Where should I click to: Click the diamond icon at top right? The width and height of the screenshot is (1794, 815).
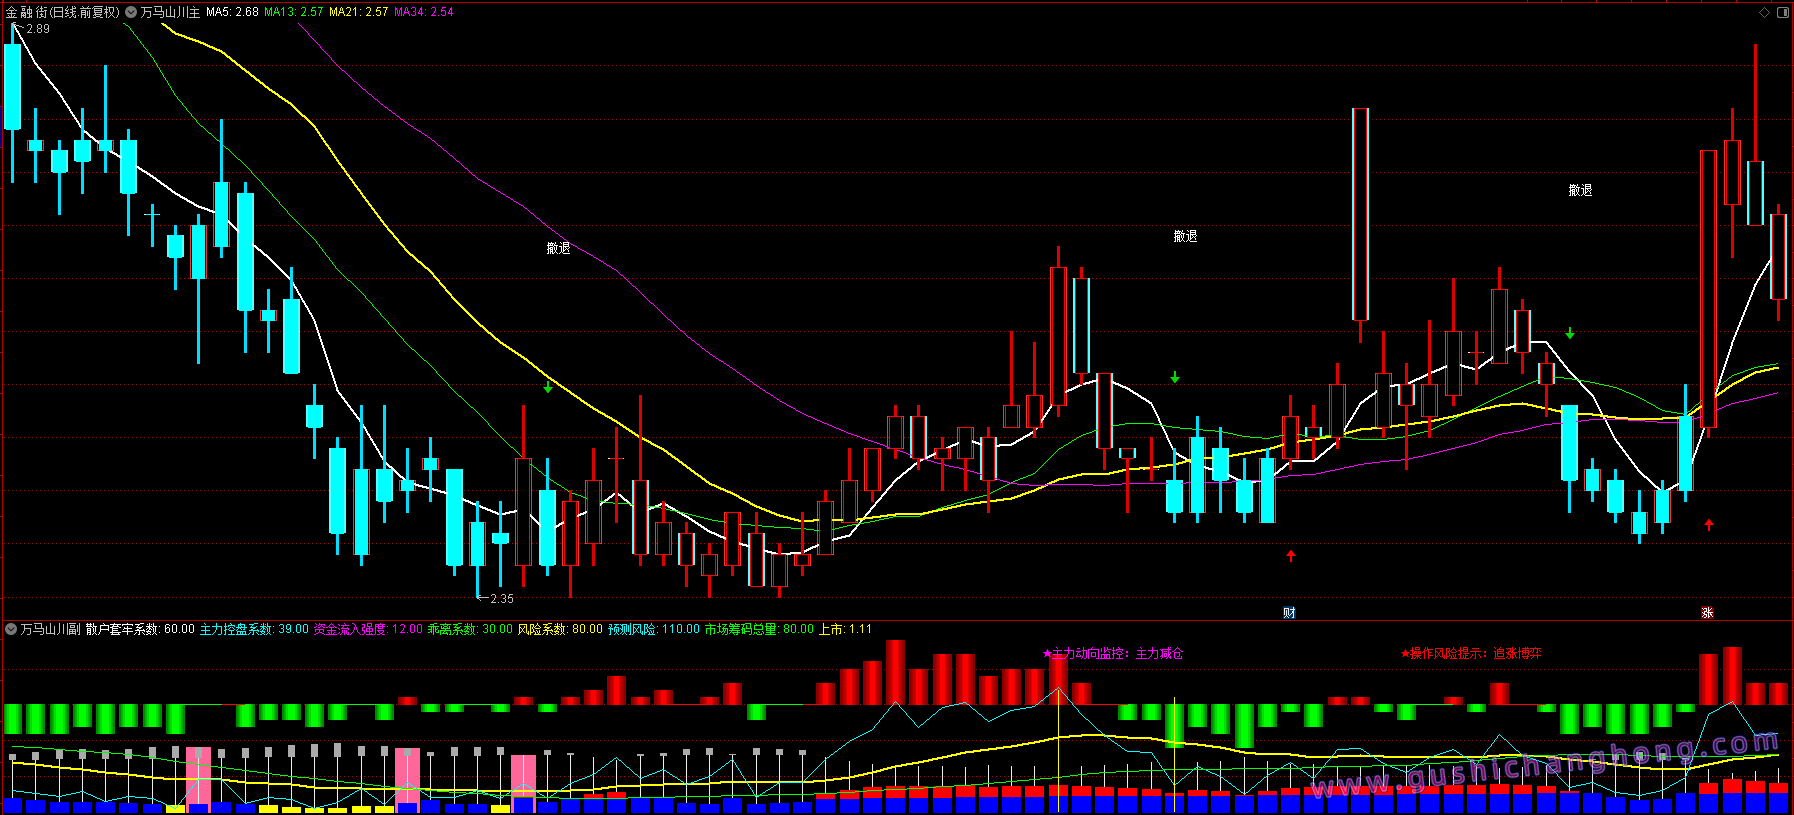click(x=1764, y=12)
